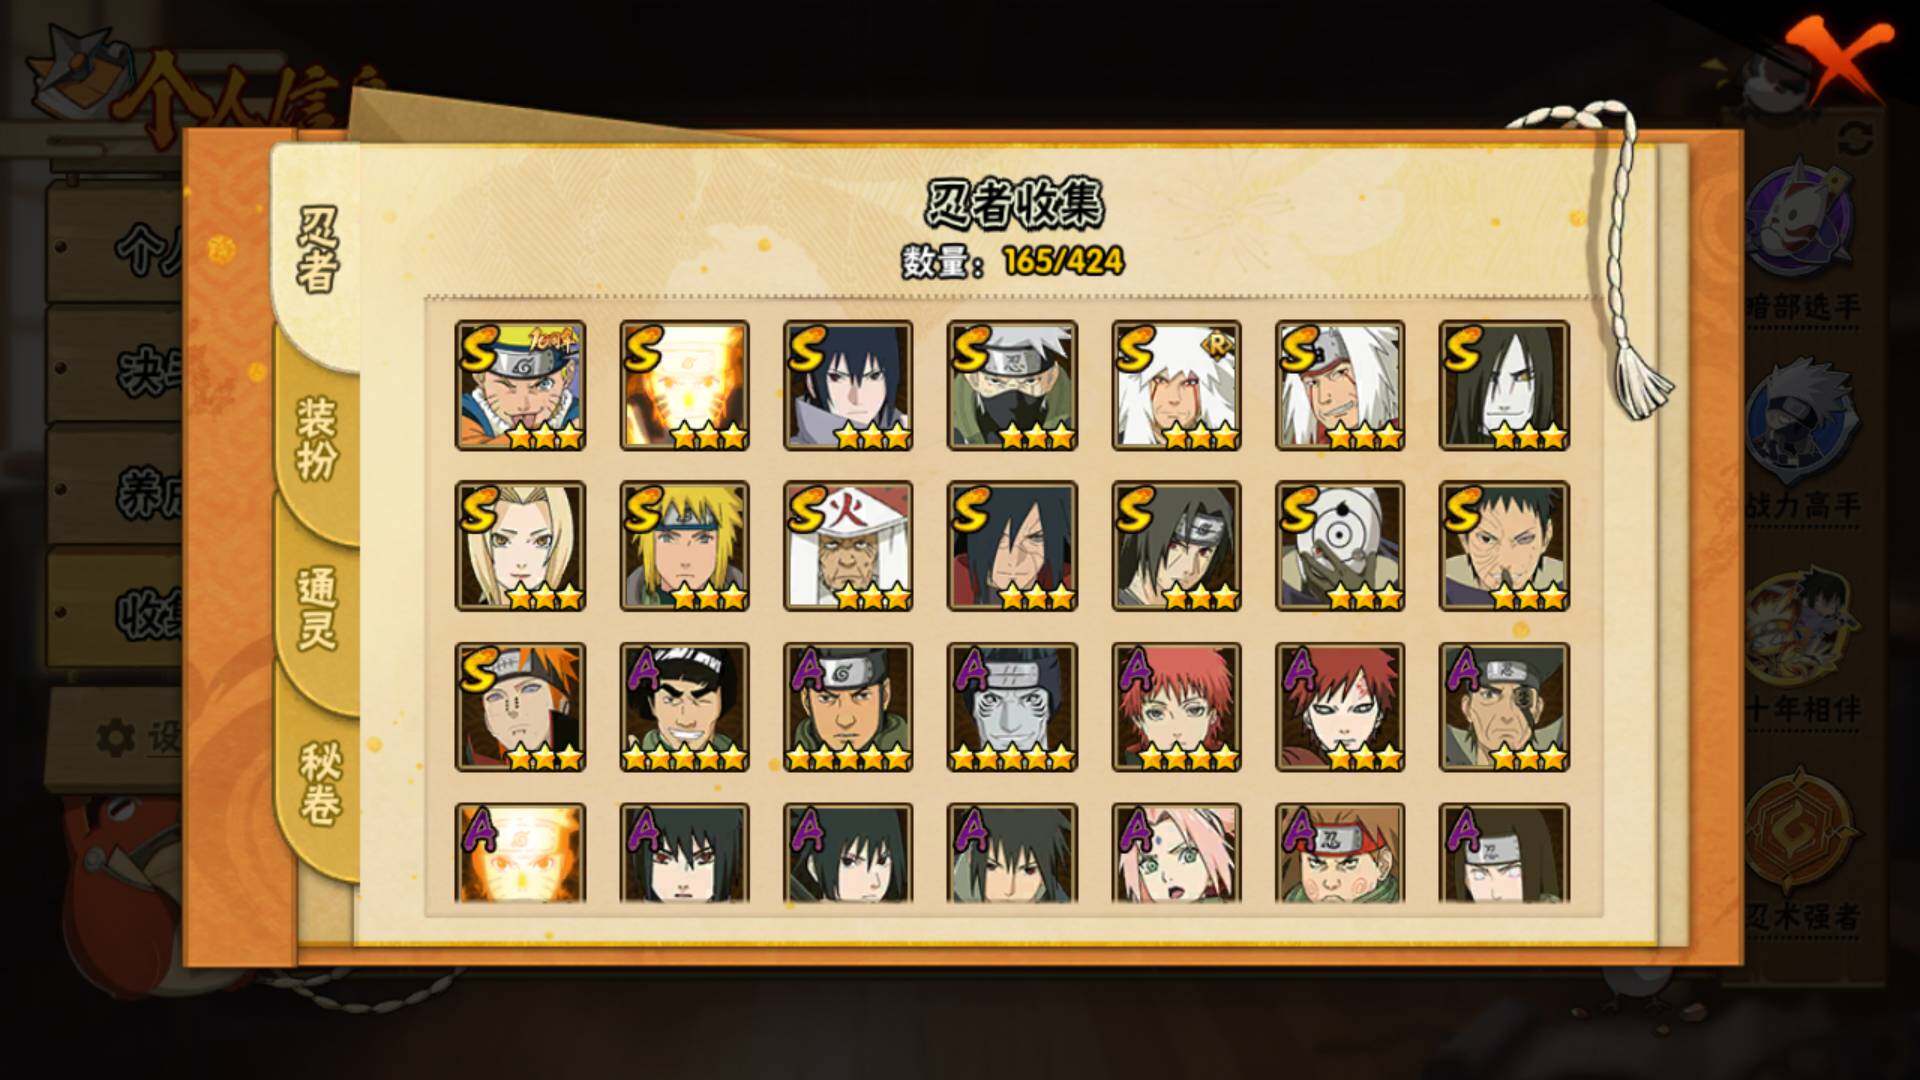Open the 暗部选手 badge

click(1802, 240)
